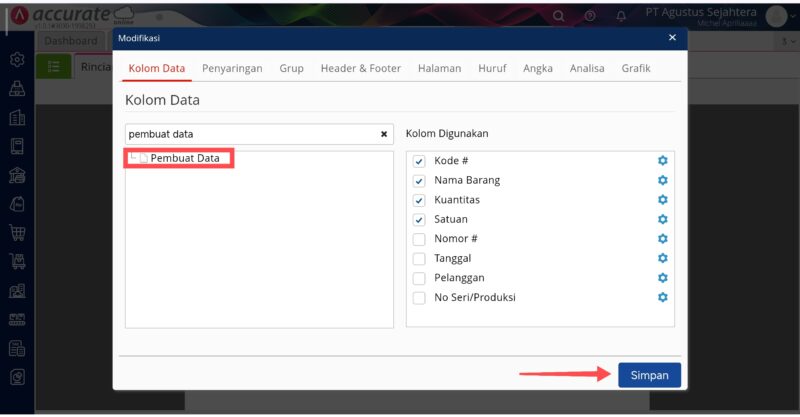This screenshot has width=800, height=417.
Task: Open the Header & Footer tab
Action: click(360, 69)
